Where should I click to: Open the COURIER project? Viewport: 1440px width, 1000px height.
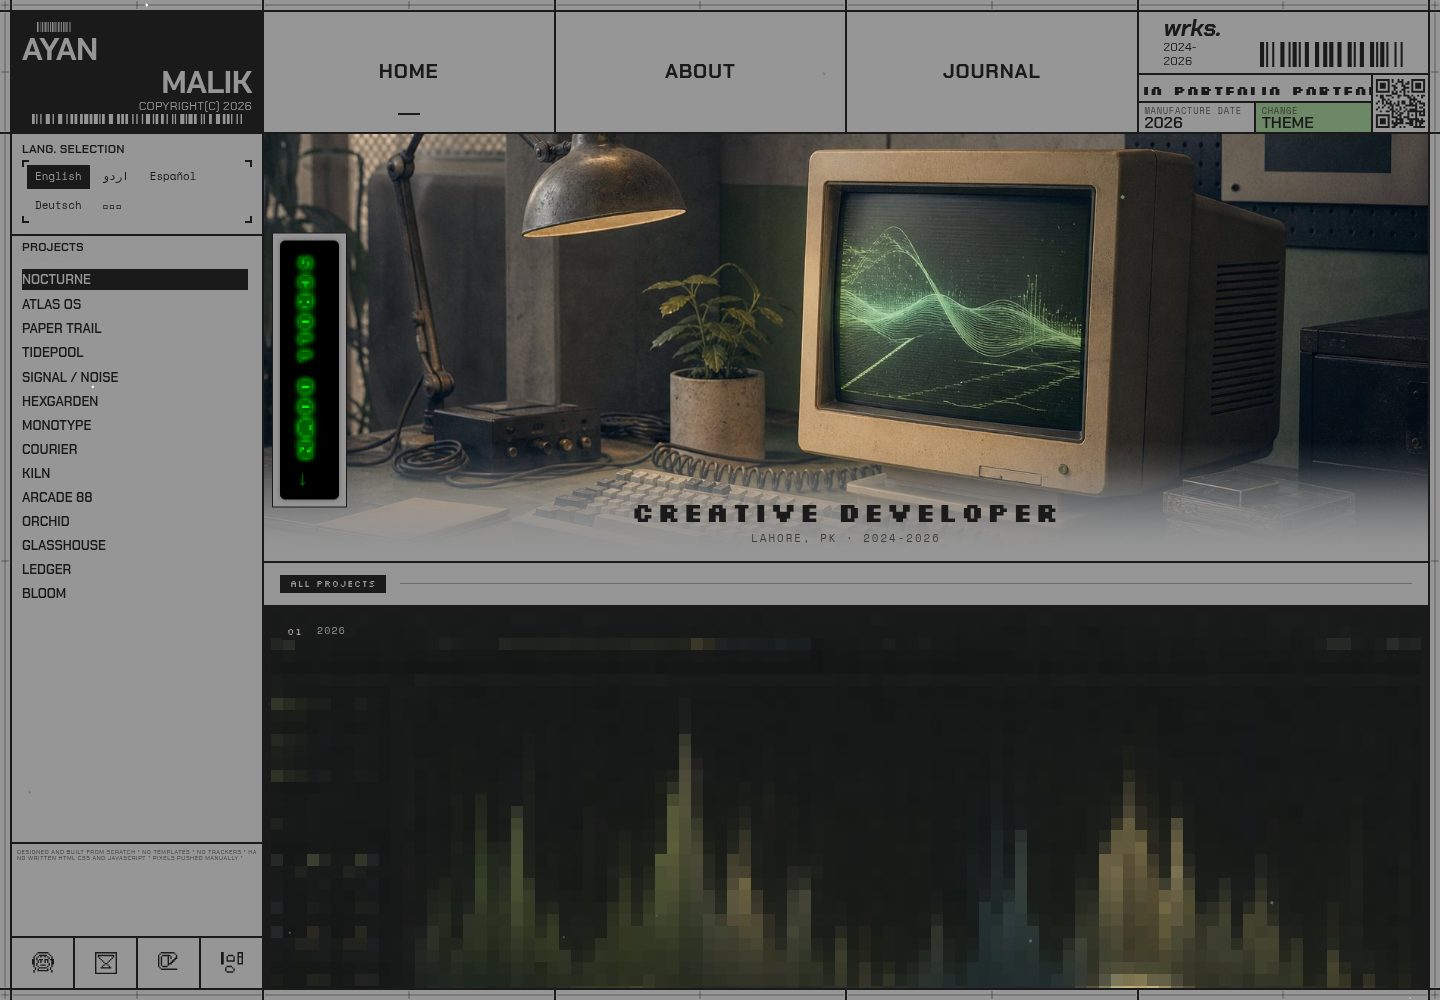click(x=50, y=449)
